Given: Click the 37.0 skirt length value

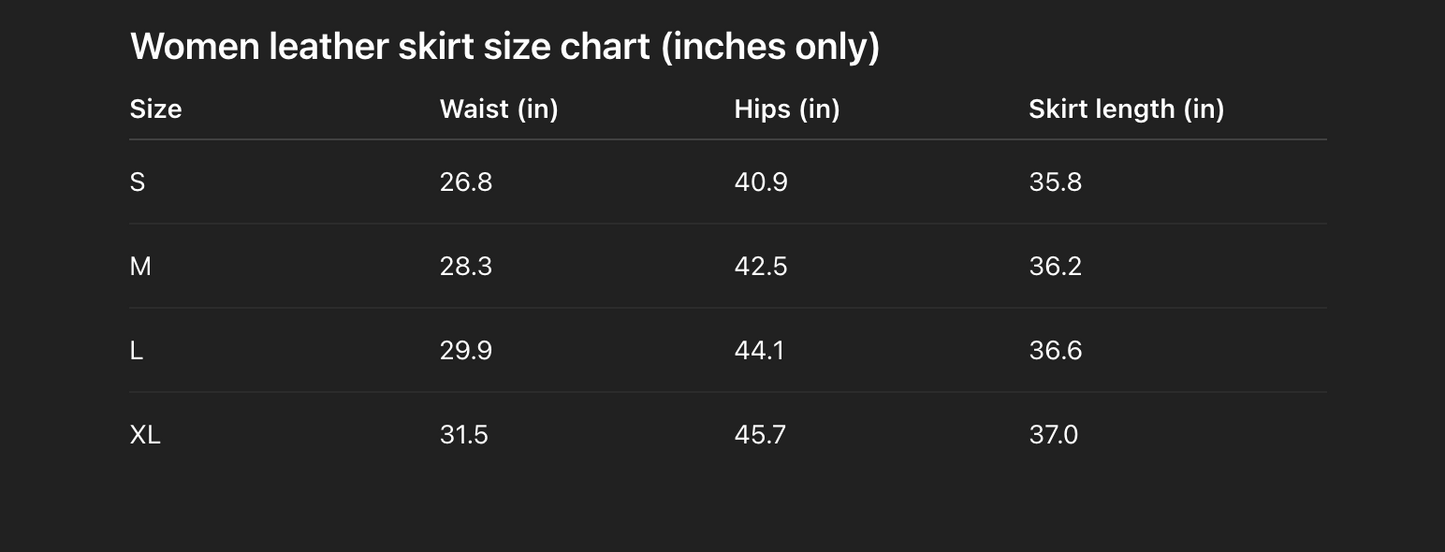Looking at the screenshot, I should (1053, 435).
